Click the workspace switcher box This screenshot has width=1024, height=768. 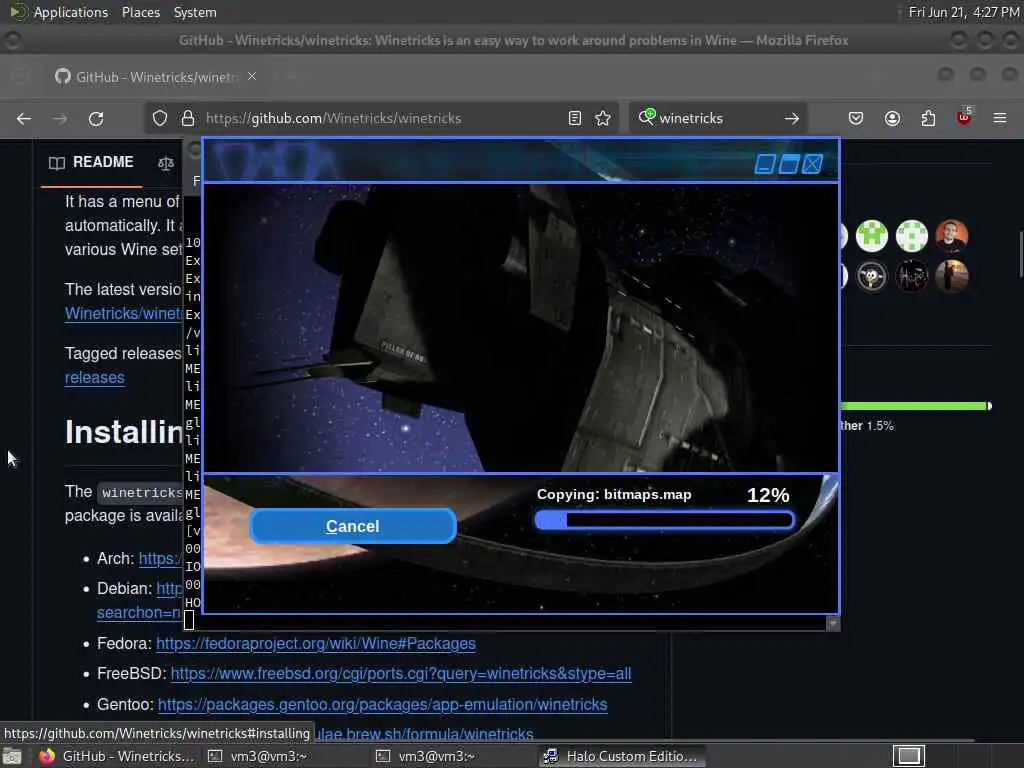click(x=909, y=756)
